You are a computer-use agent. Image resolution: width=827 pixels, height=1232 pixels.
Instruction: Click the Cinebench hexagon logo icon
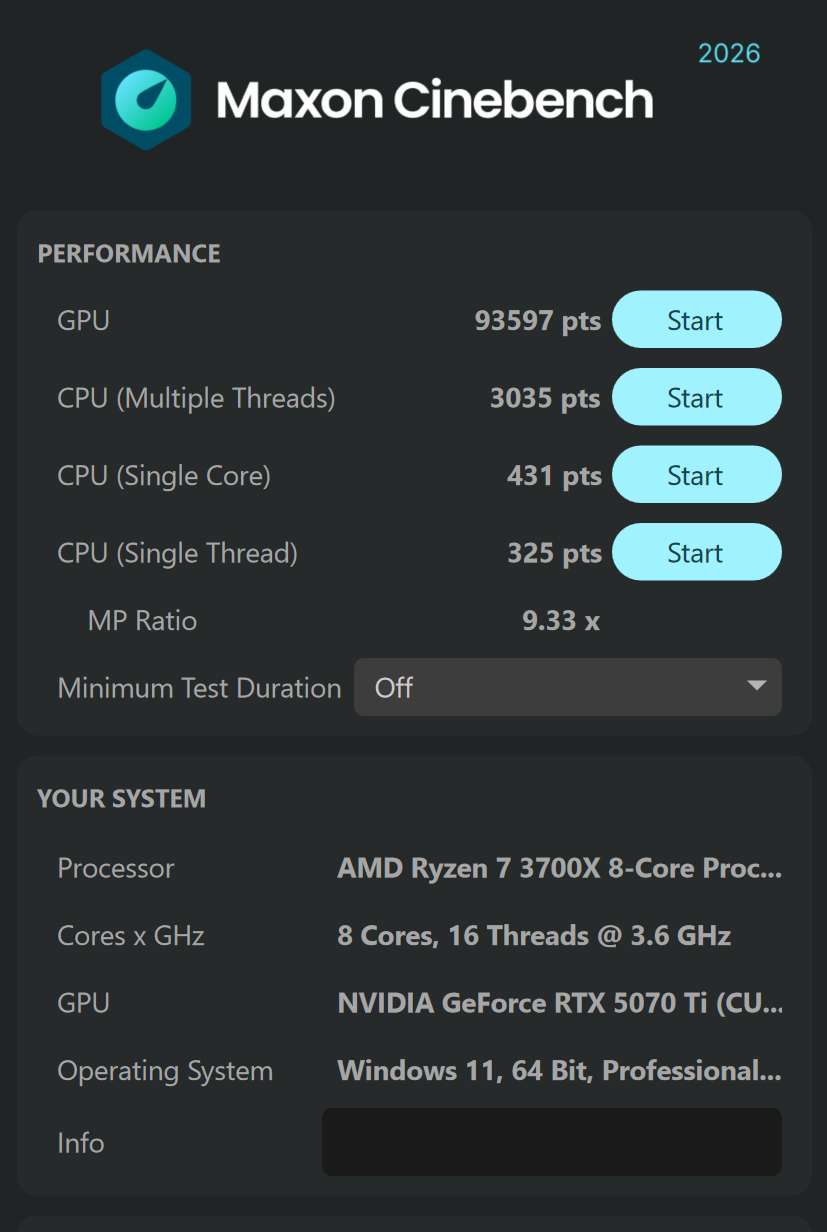pos(146,99)
